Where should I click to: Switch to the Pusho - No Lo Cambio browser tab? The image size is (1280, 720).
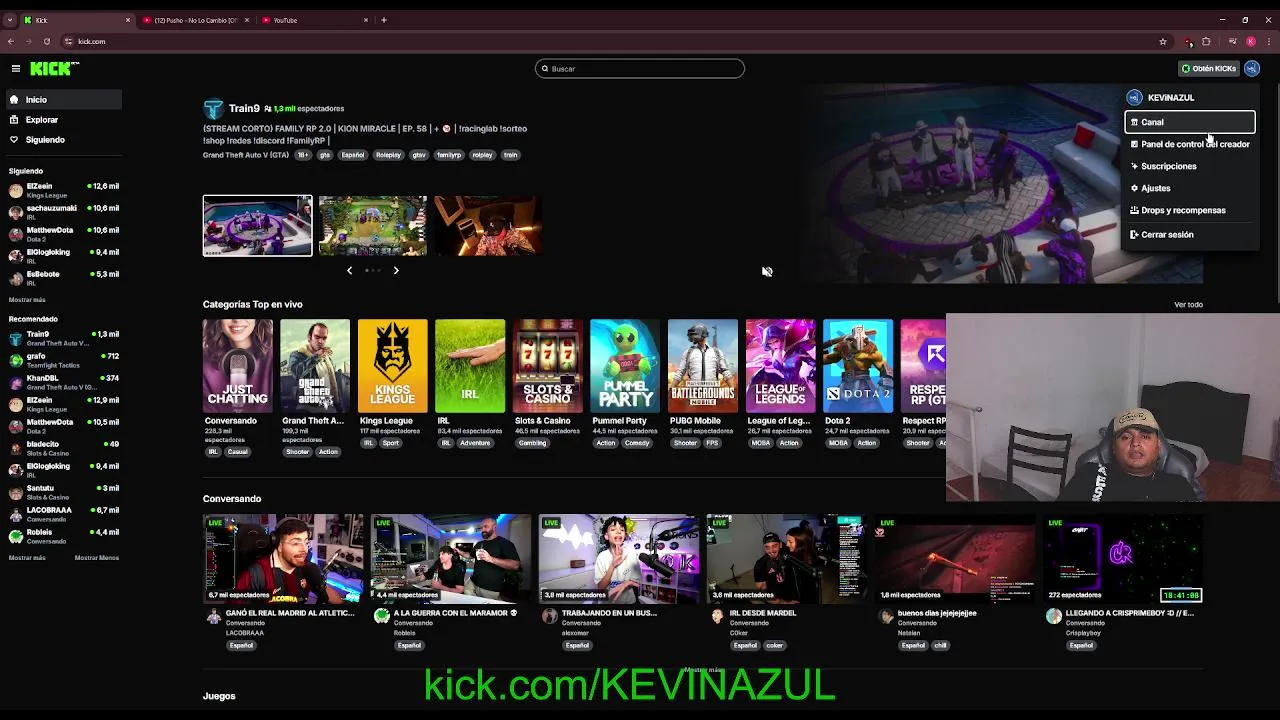[195, 20]
